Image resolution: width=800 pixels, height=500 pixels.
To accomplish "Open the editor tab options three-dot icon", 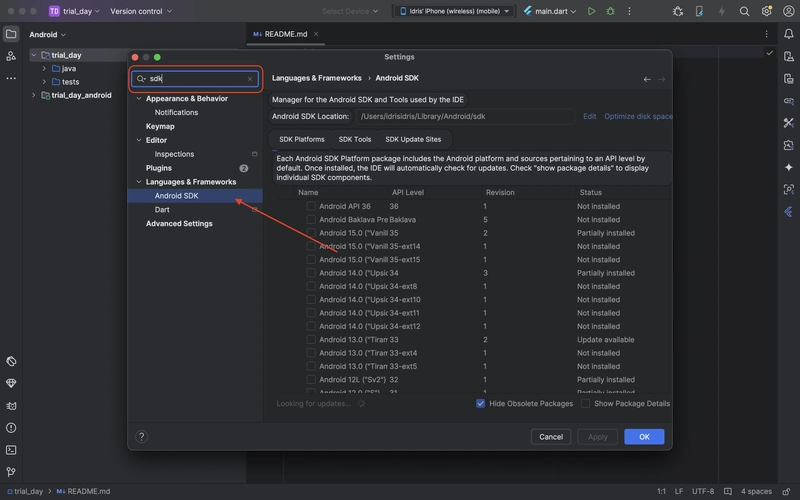I will click(x=766, y=34).
